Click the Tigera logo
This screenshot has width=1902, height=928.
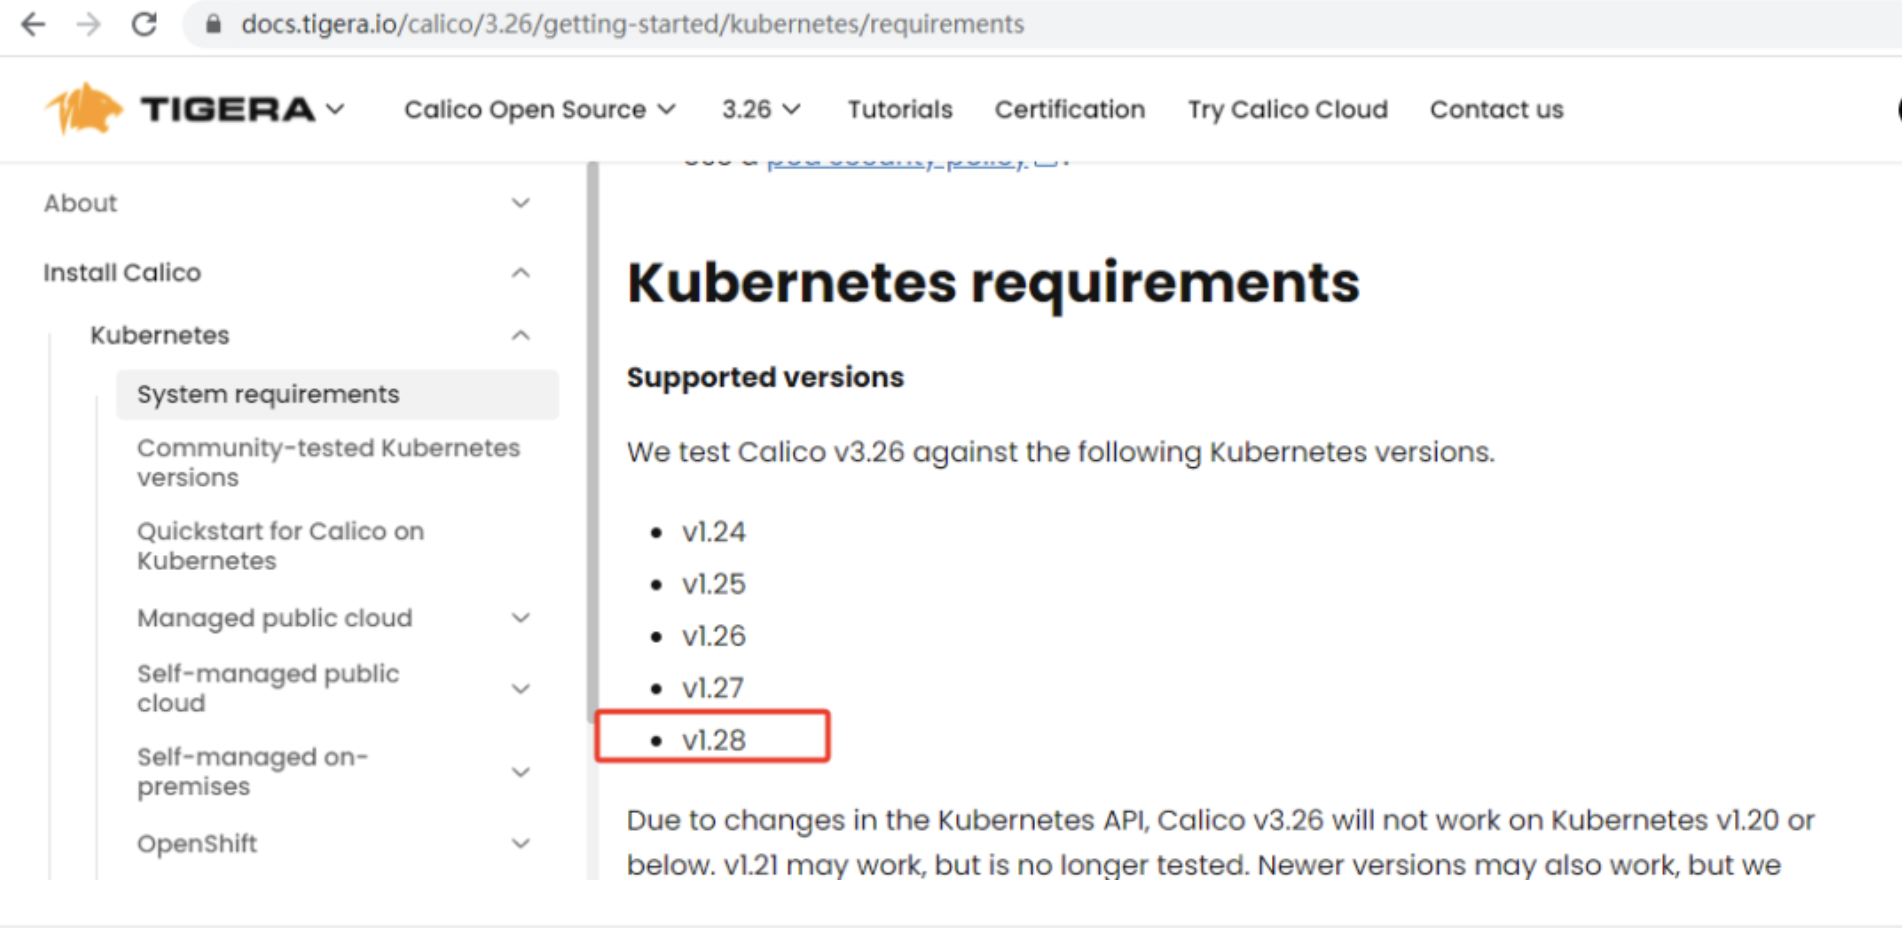180,109
